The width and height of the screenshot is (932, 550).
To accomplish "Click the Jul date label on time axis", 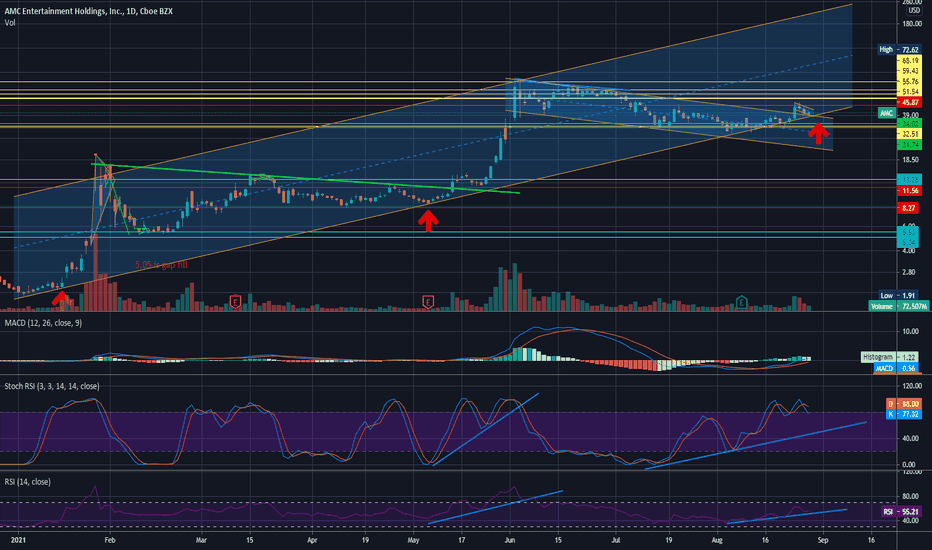I will 616,540.
